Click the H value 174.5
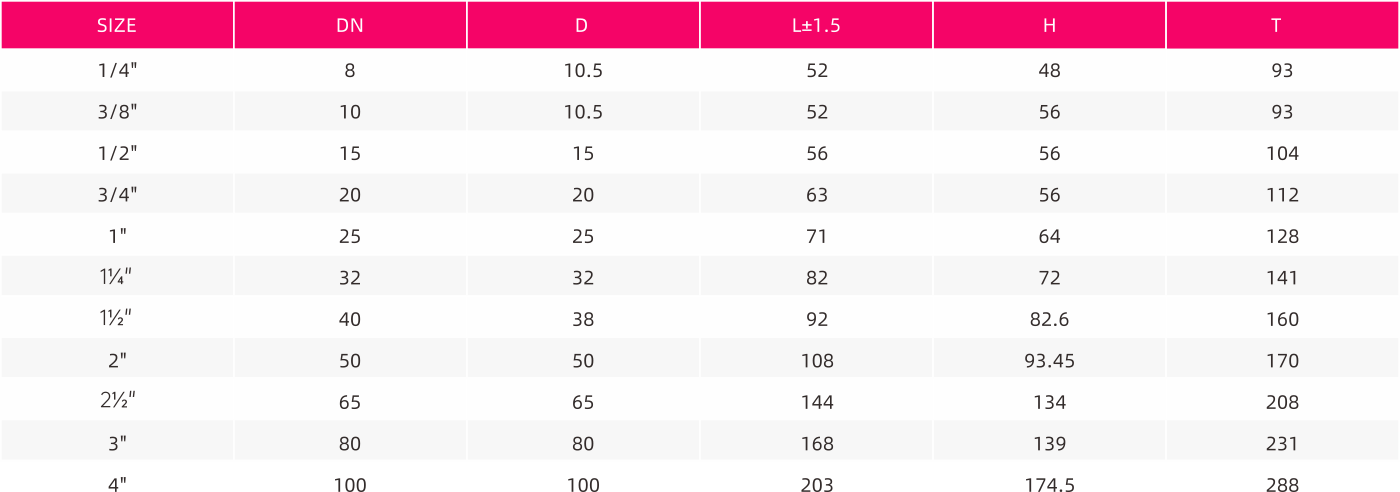The height and width of the screenshot is (492, 1400). coord(1049,486)
